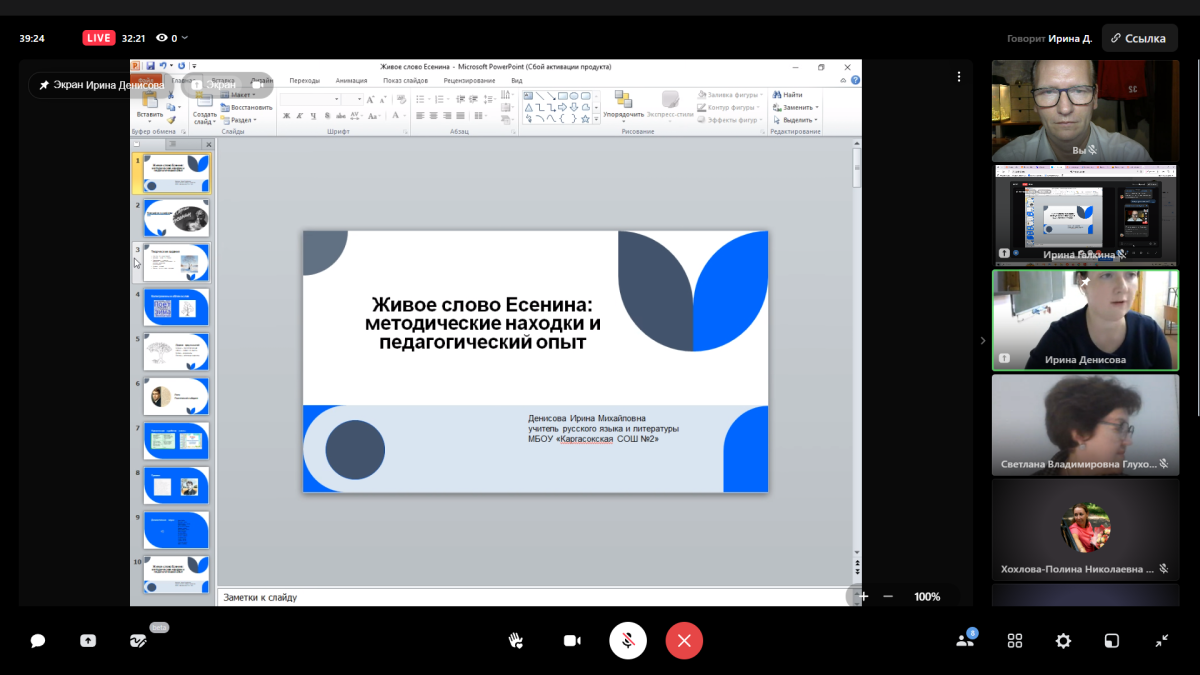Screen dimensions: 1200x675
Task: Open the Рецензирование ribbon tab
Action: click(x=469, y=81)
